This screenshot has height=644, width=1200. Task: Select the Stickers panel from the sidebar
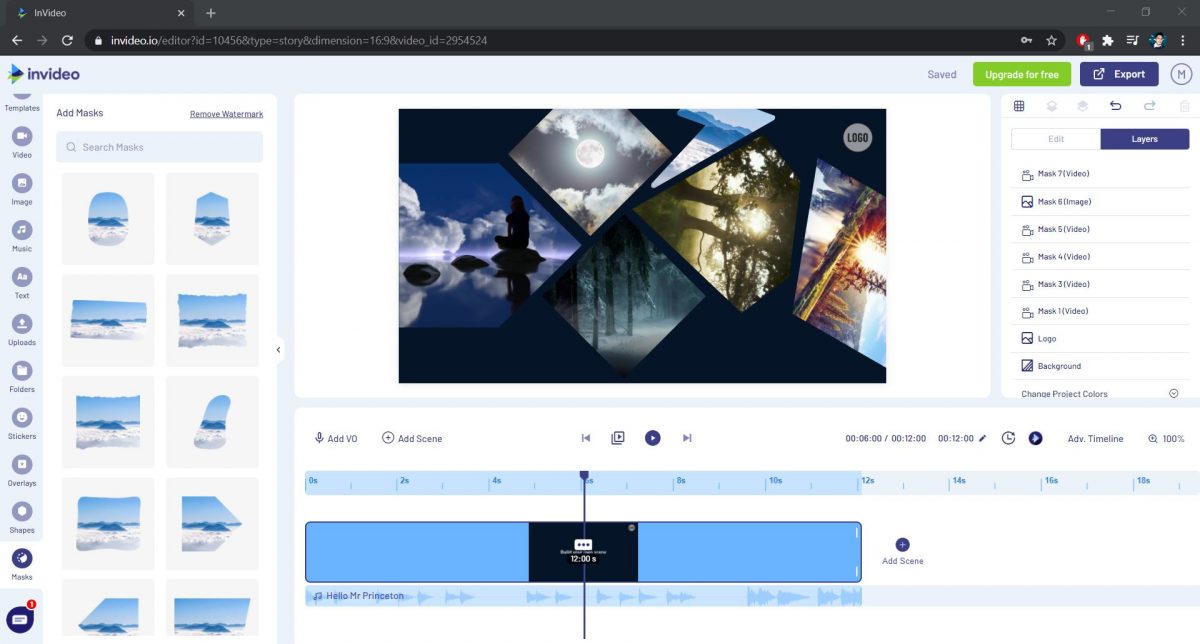[21, 426]
